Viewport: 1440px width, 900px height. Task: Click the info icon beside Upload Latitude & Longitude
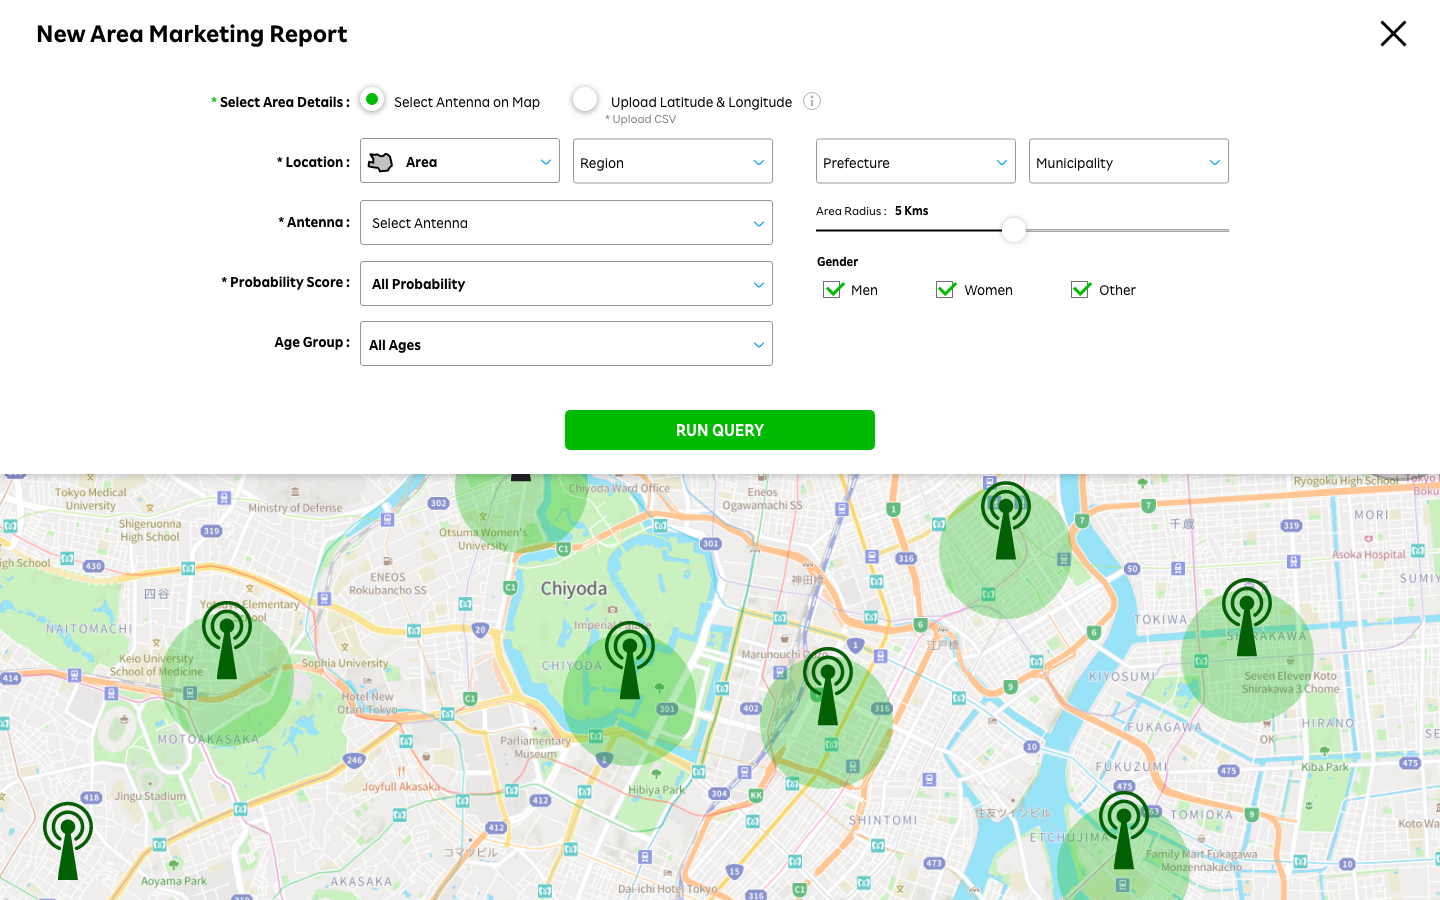pyautogui.click(x=812, y=101)
